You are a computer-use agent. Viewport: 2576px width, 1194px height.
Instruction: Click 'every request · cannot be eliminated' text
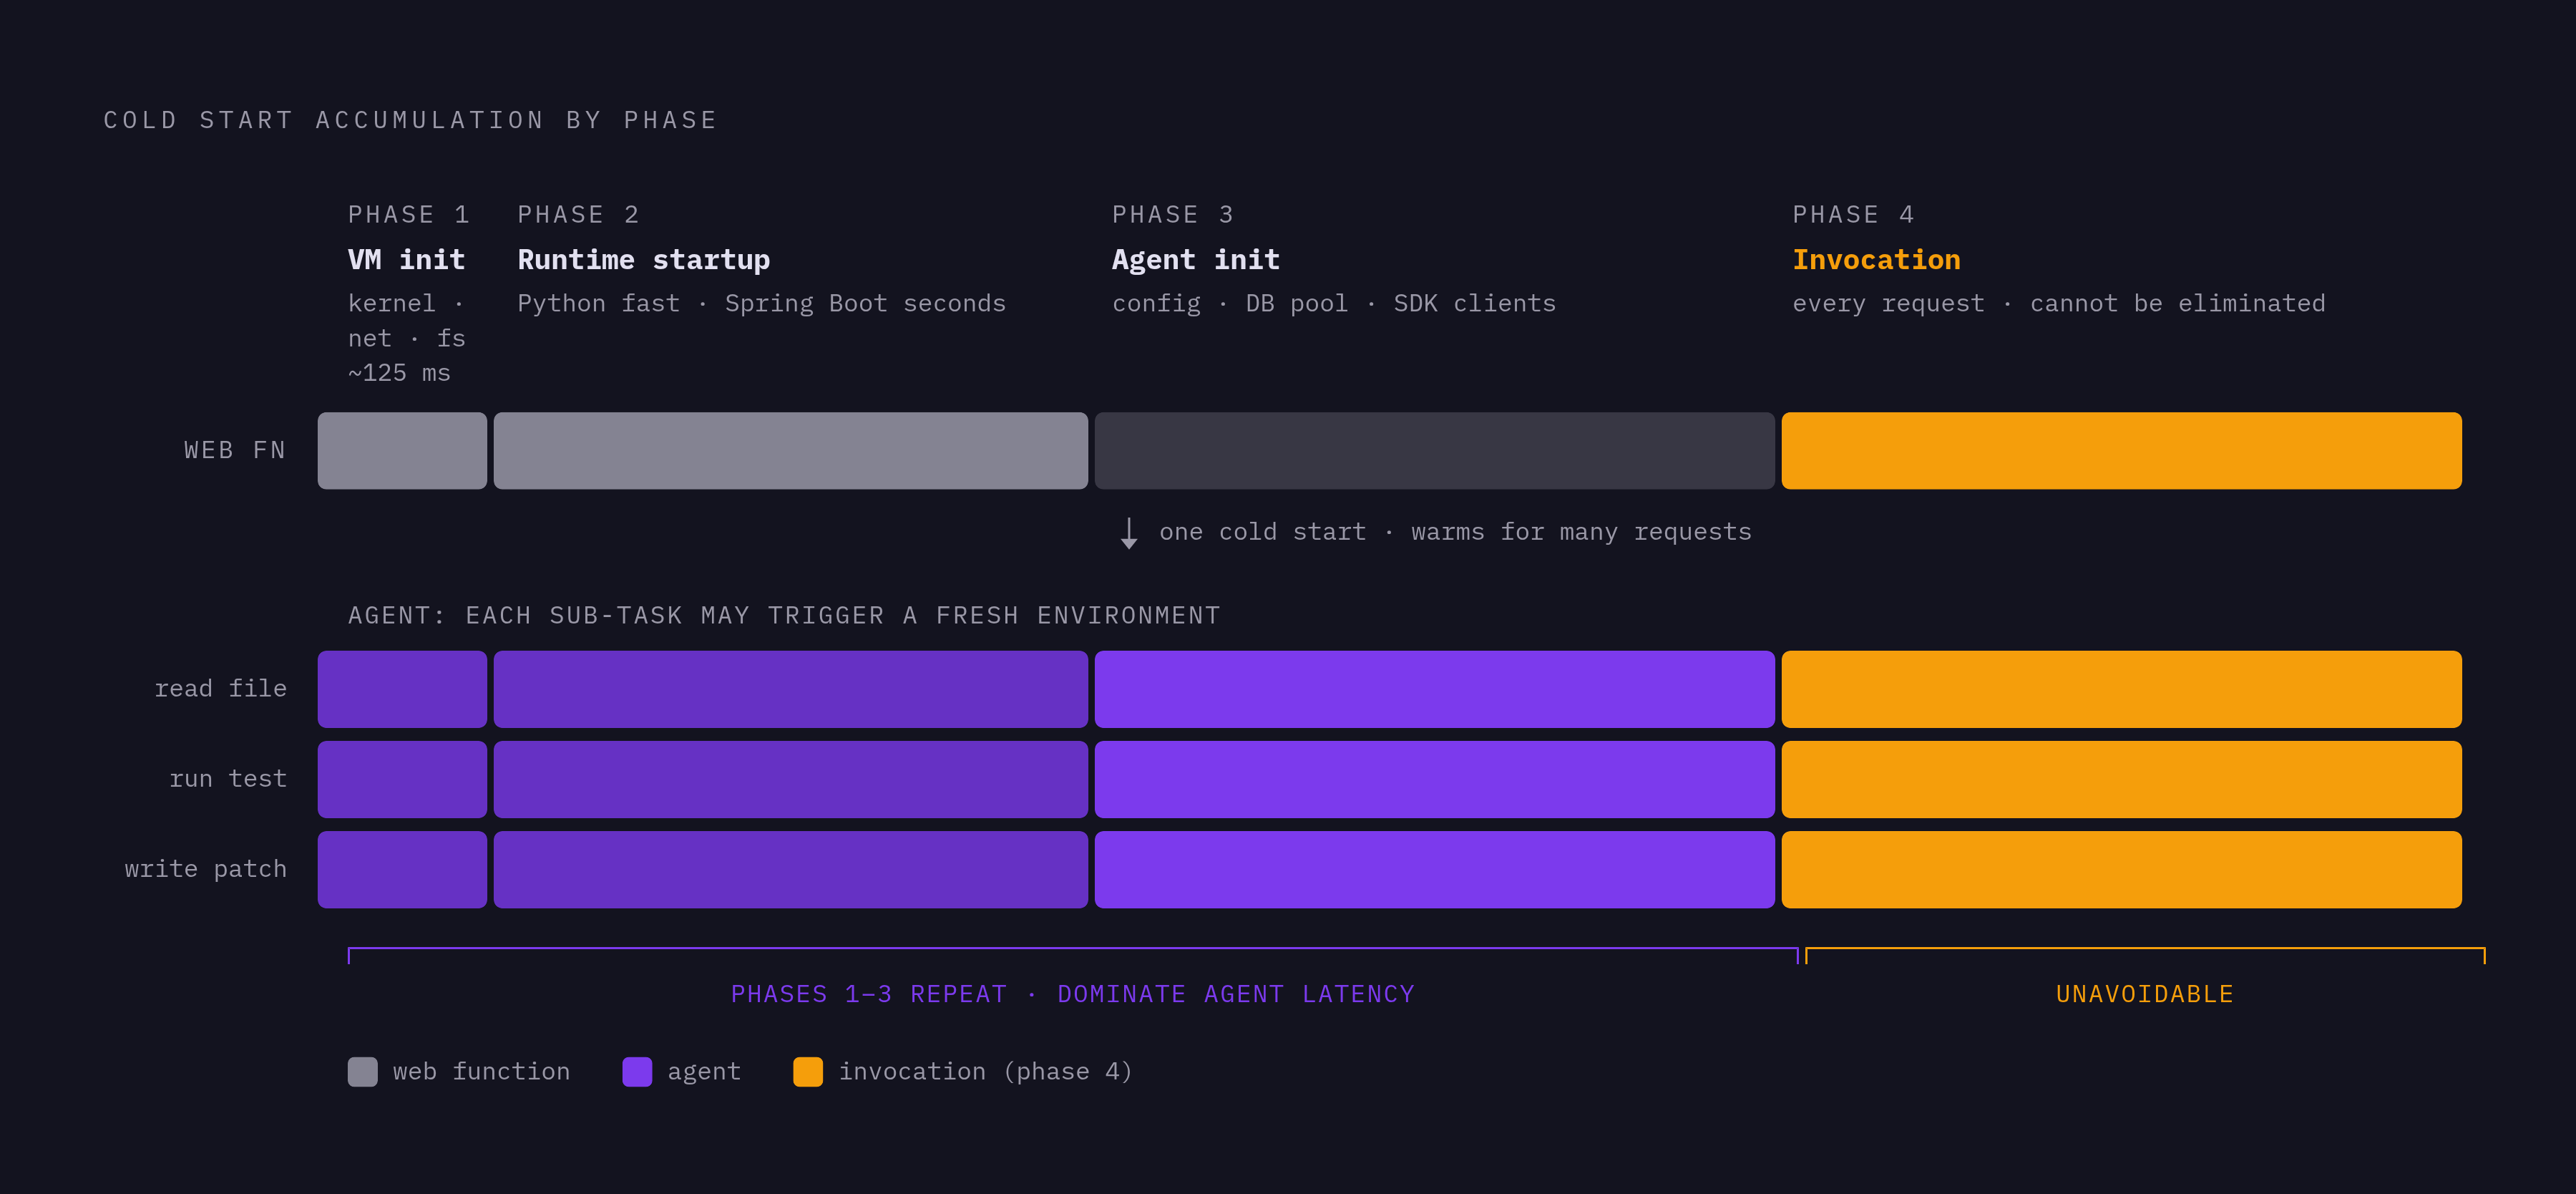point(2059,303)
